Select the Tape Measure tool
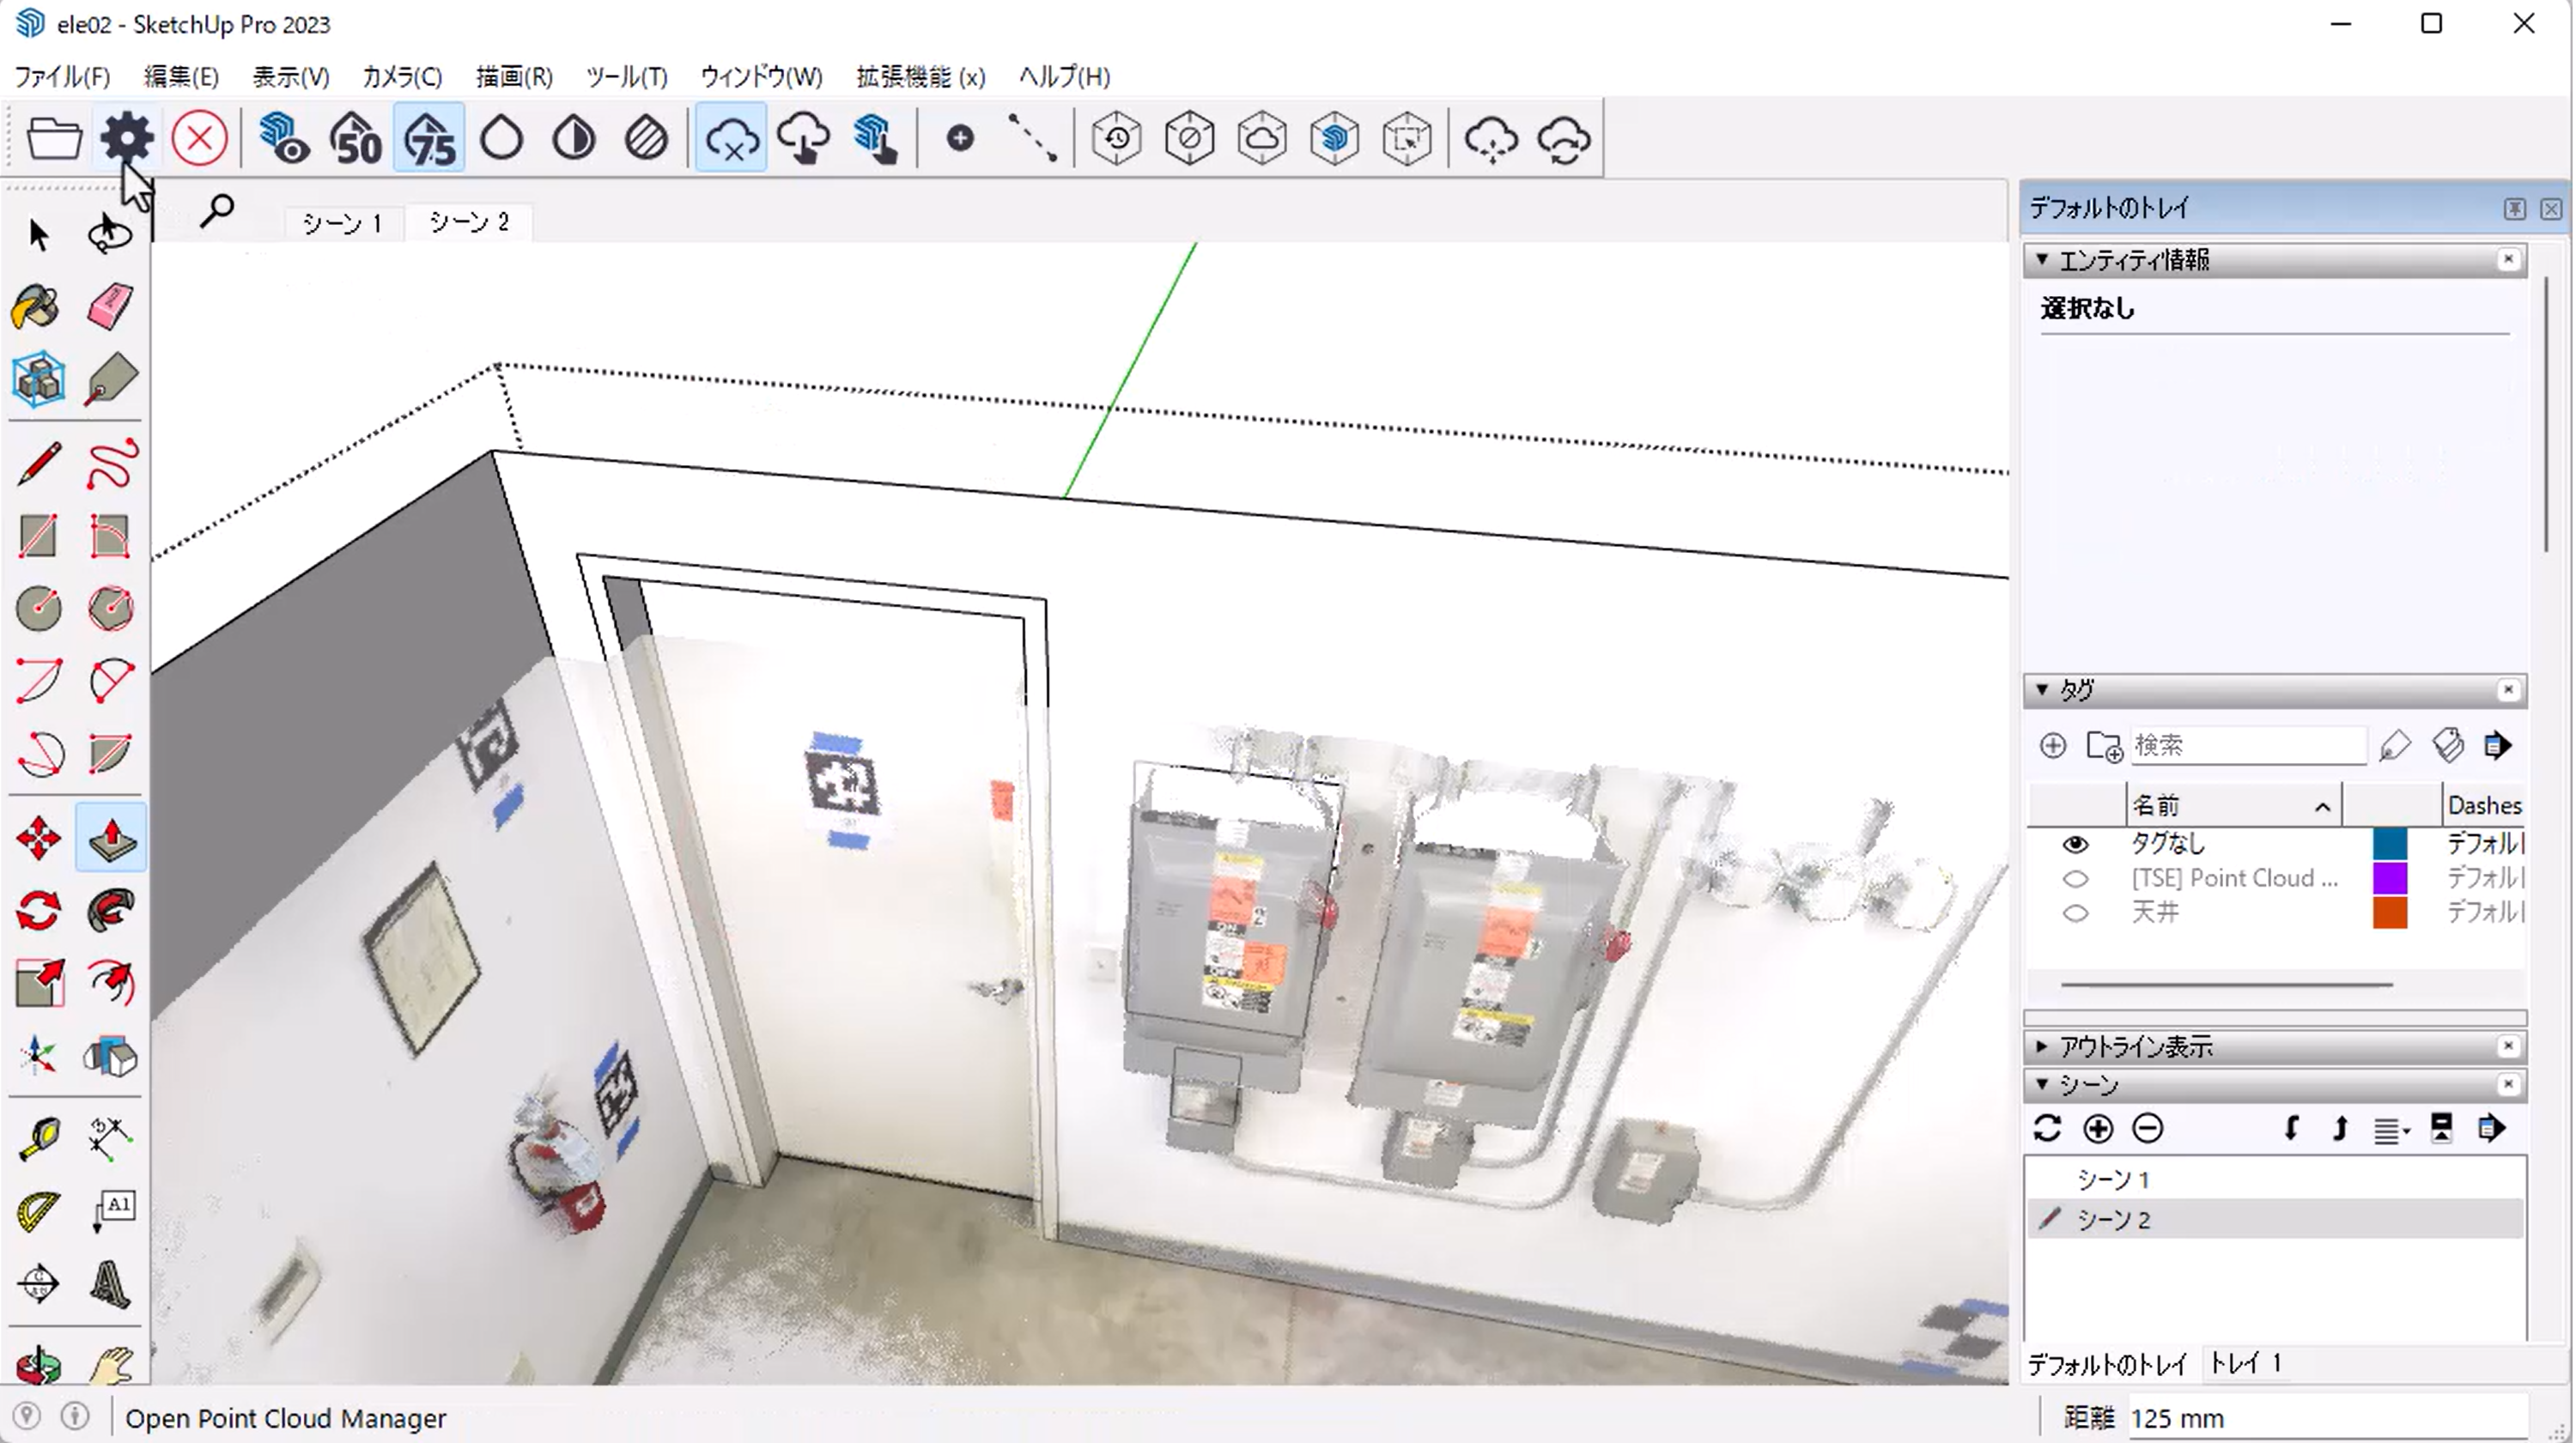Viewport: 2576px width, 1443px height. coord(39,1138)
